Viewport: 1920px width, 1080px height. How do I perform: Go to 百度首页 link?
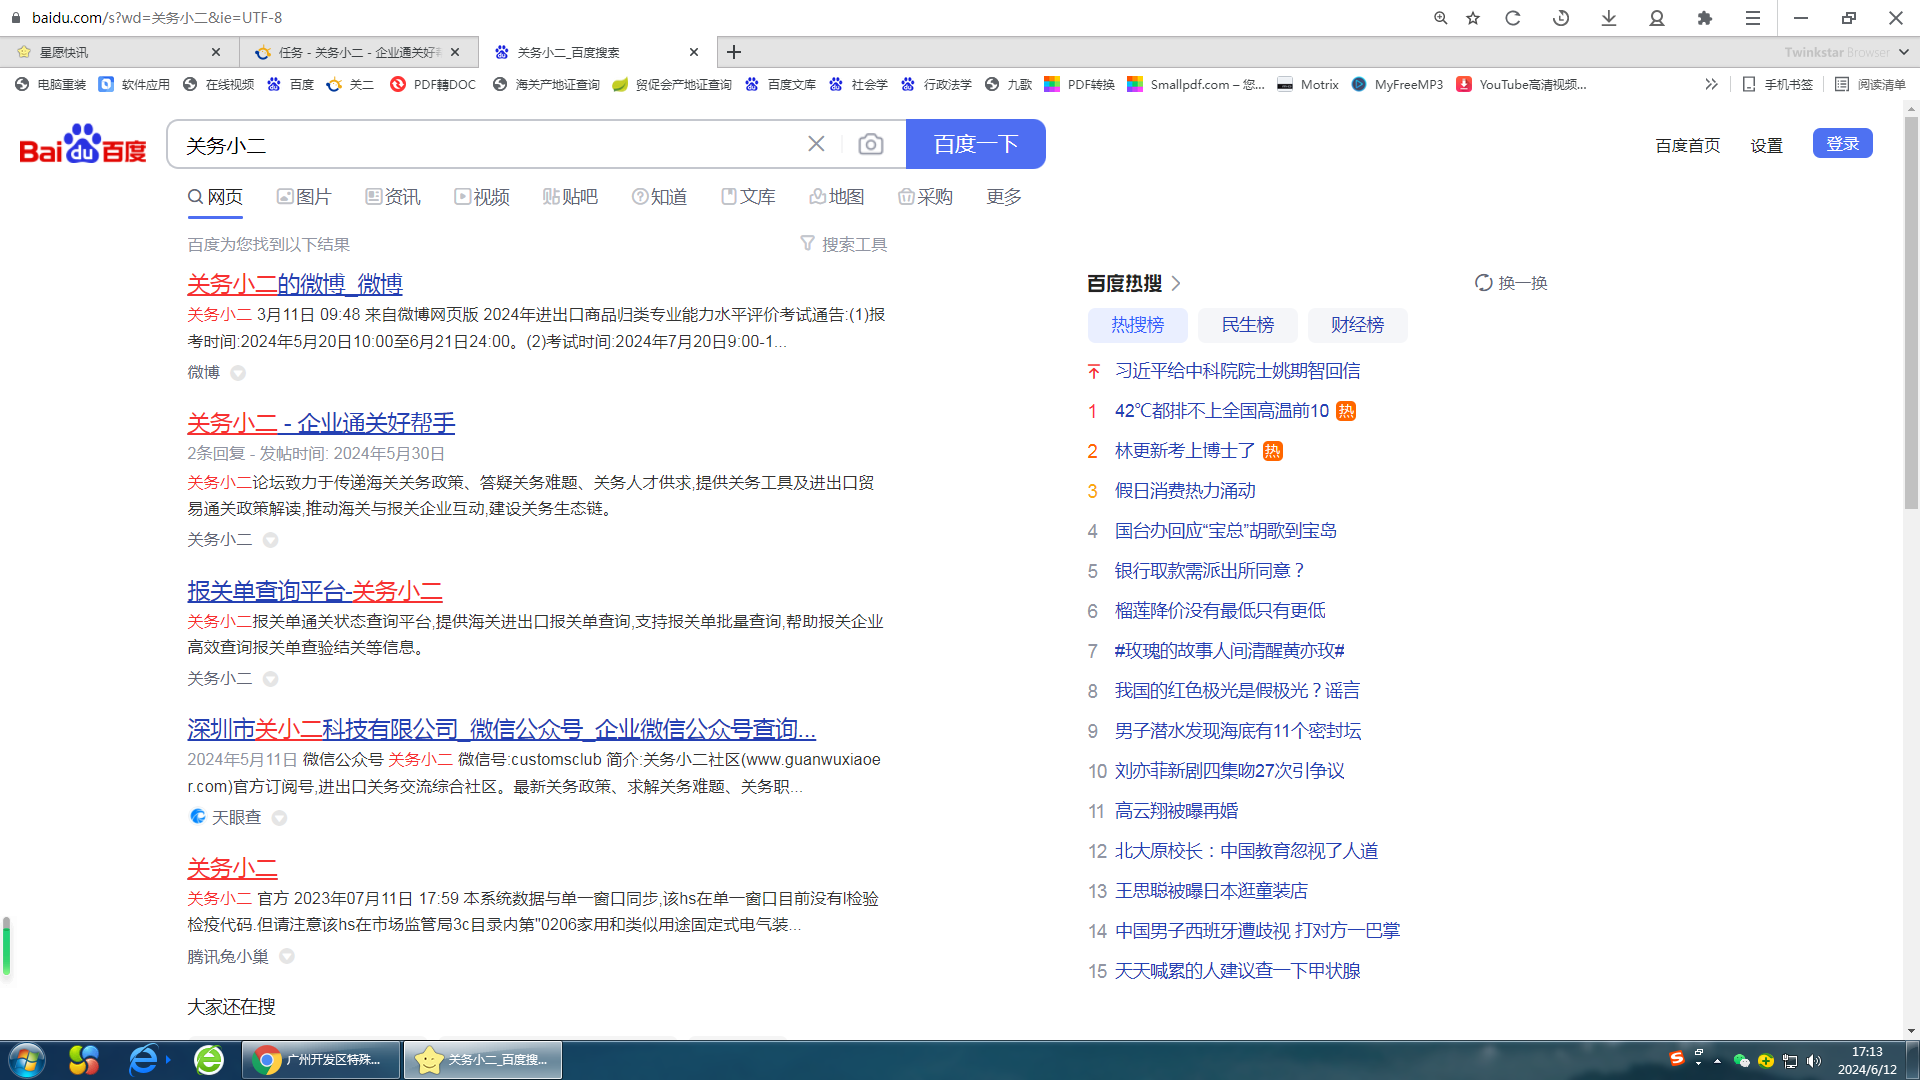(x=1688, y=146)
